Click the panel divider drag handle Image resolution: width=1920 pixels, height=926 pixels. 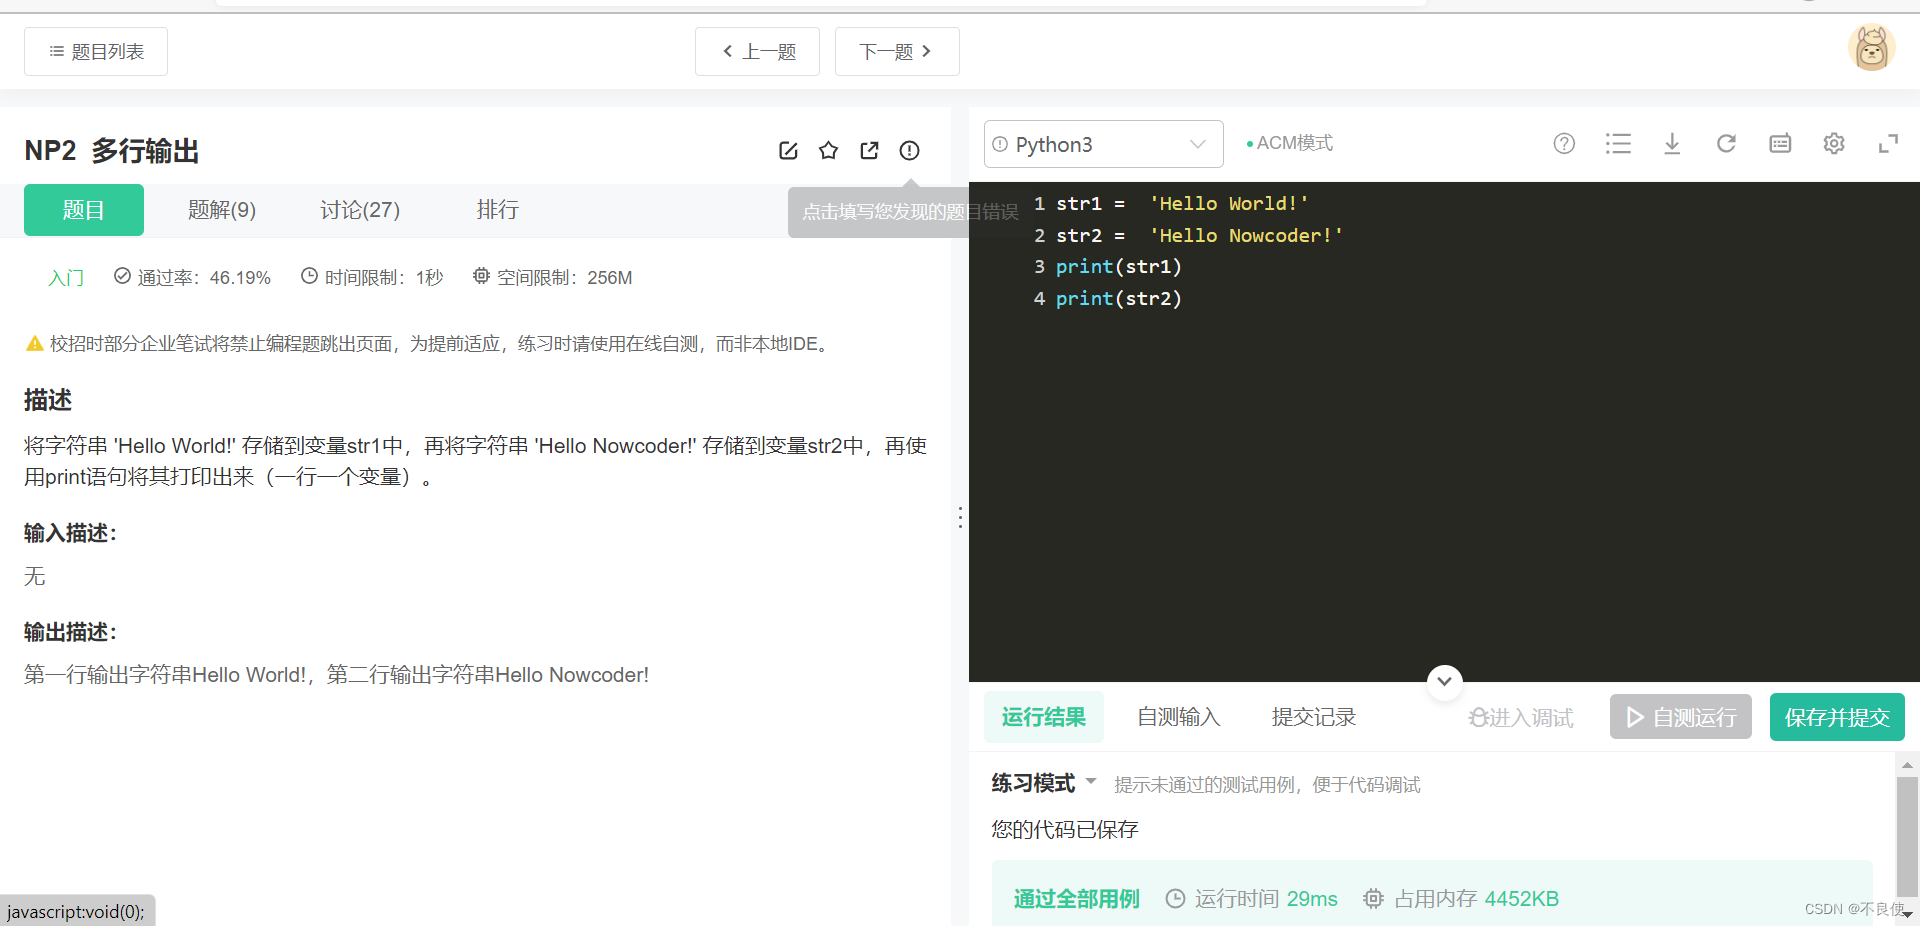pos(960,517)
